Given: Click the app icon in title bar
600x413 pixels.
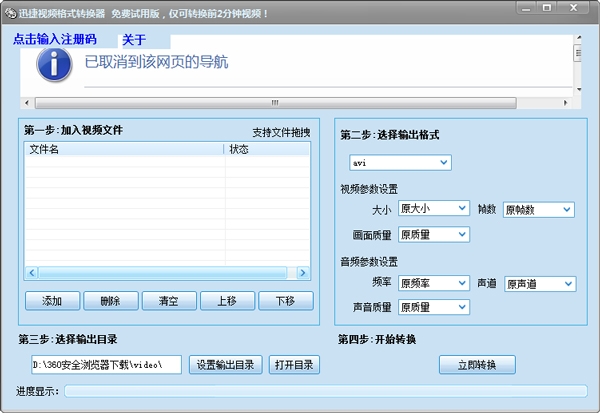Looking at the screenshot, I should click(x=9, y=11).
